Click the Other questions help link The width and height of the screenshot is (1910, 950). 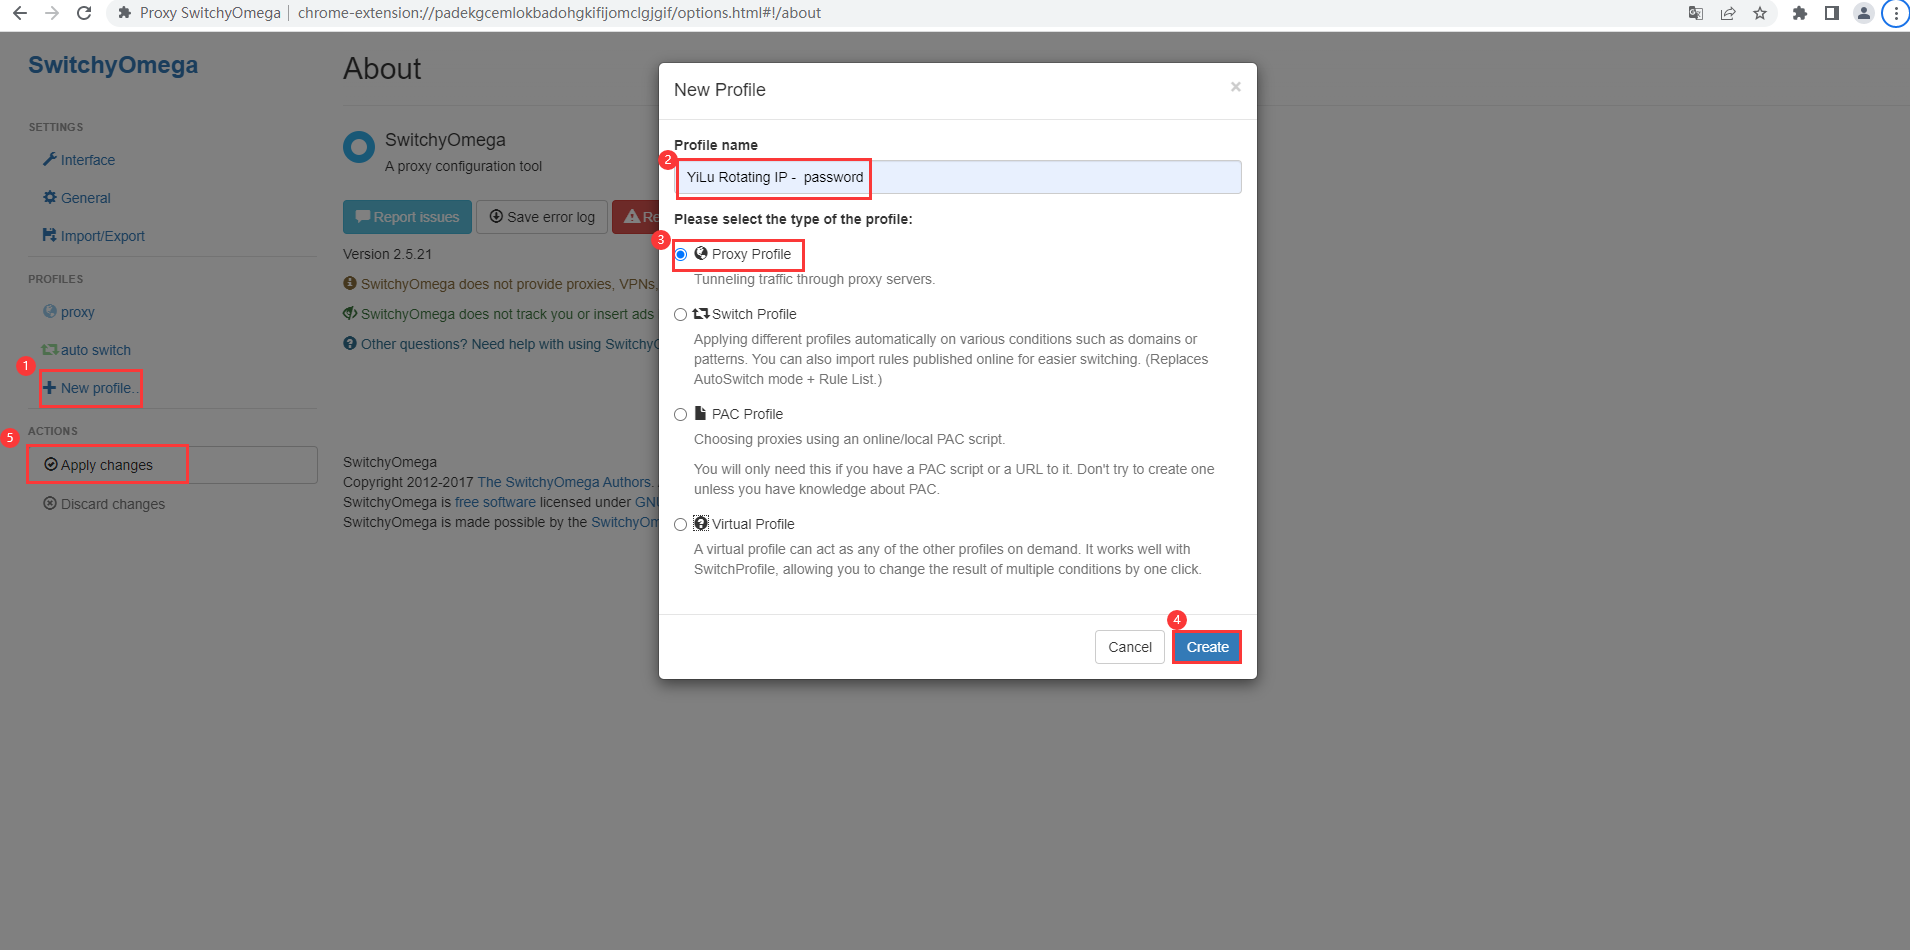coord(509,344)
